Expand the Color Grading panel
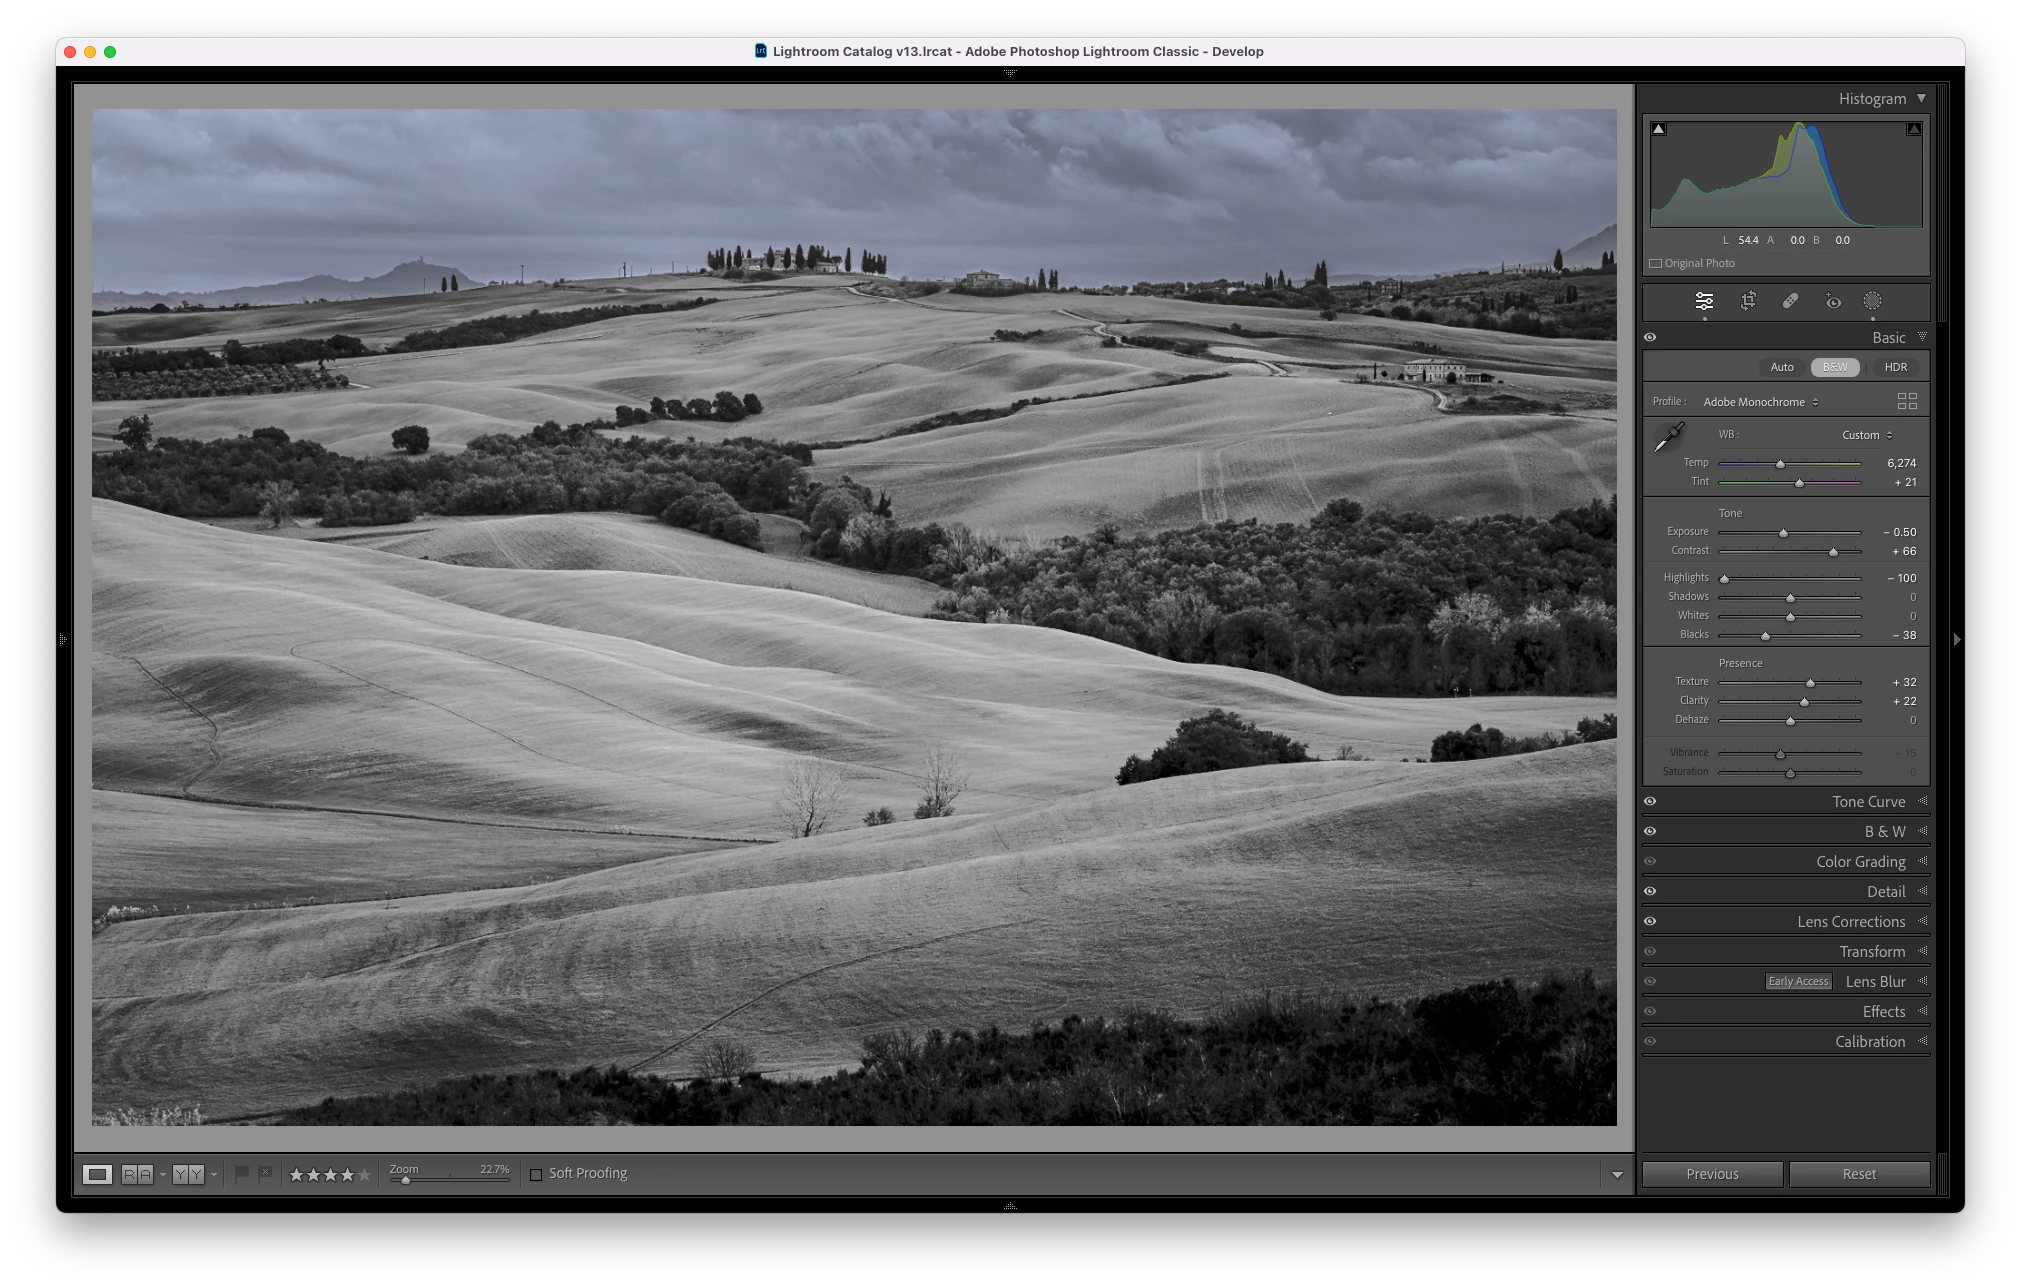The width and height of the screenshot is (2021, 1287). click(1860, 861)
